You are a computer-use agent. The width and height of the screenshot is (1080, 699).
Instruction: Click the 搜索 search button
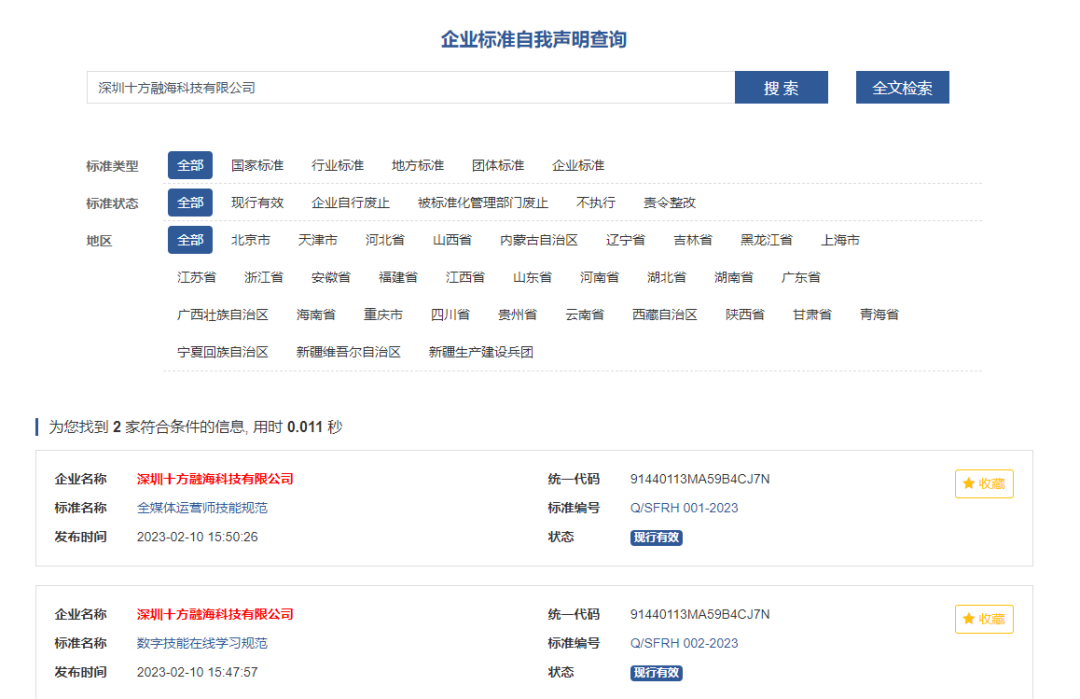[781, 87]
